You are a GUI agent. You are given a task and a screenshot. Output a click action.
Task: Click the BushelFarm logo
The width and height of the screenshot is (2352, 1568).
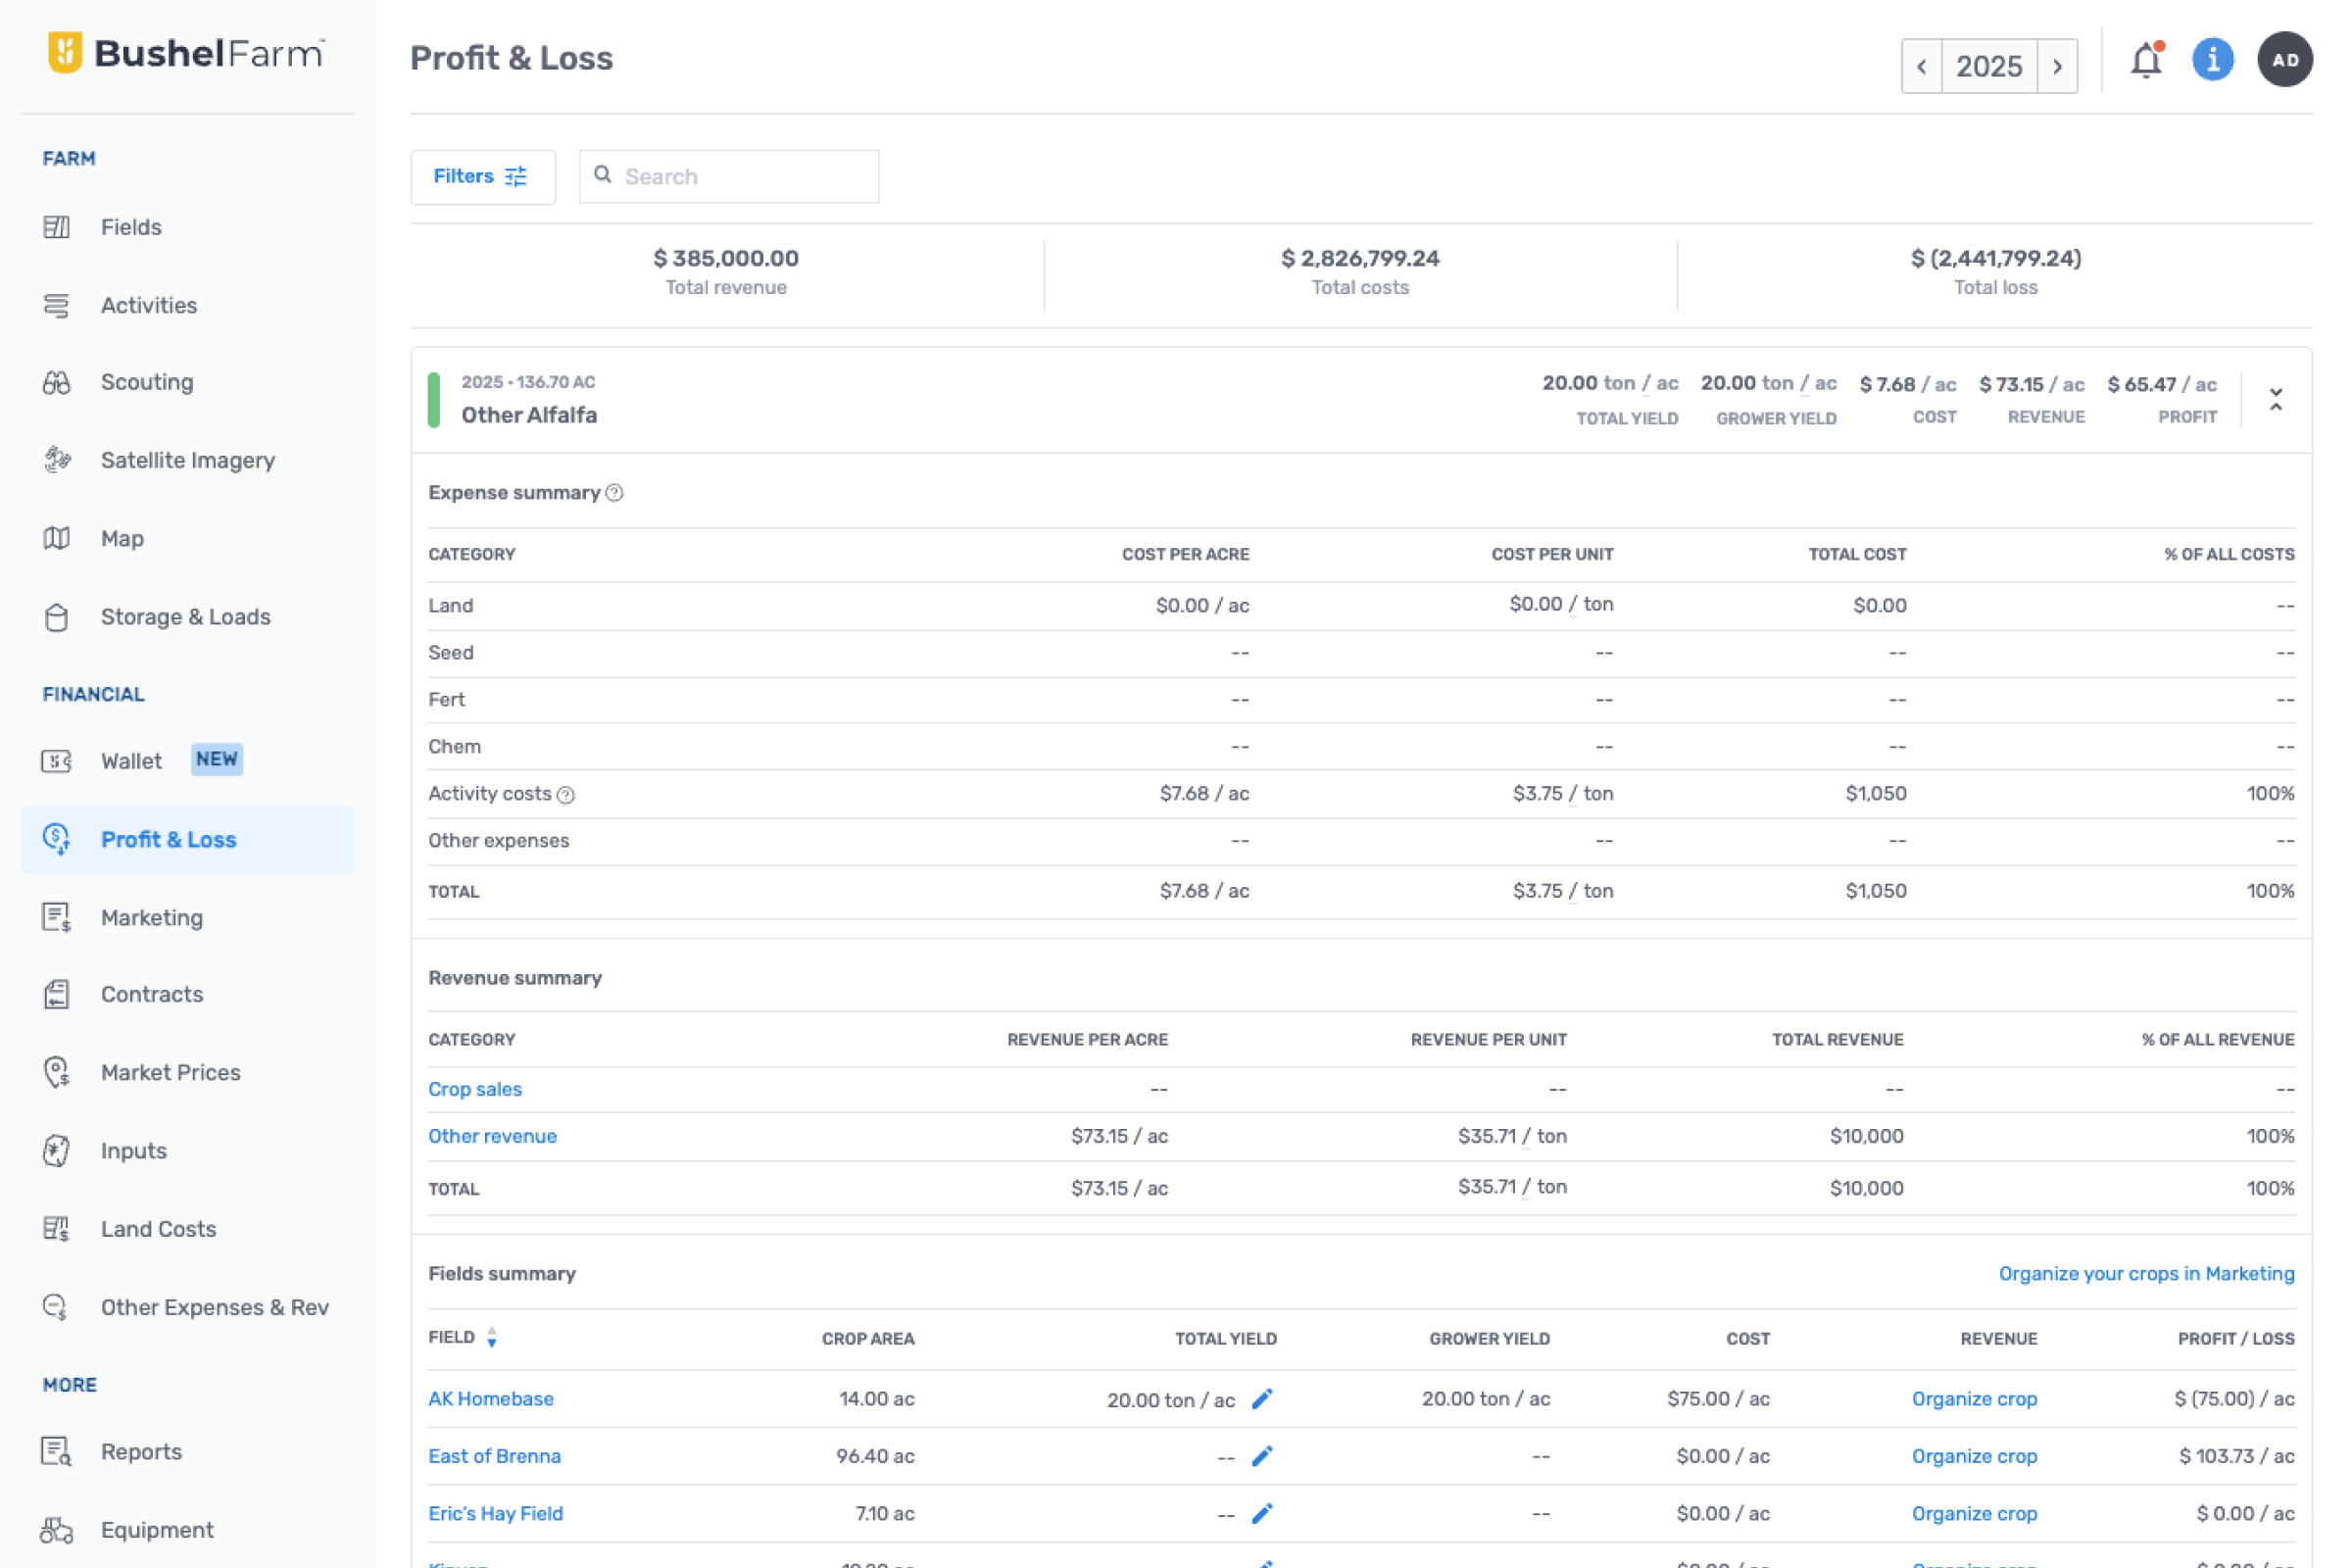(x=186, y=53)
